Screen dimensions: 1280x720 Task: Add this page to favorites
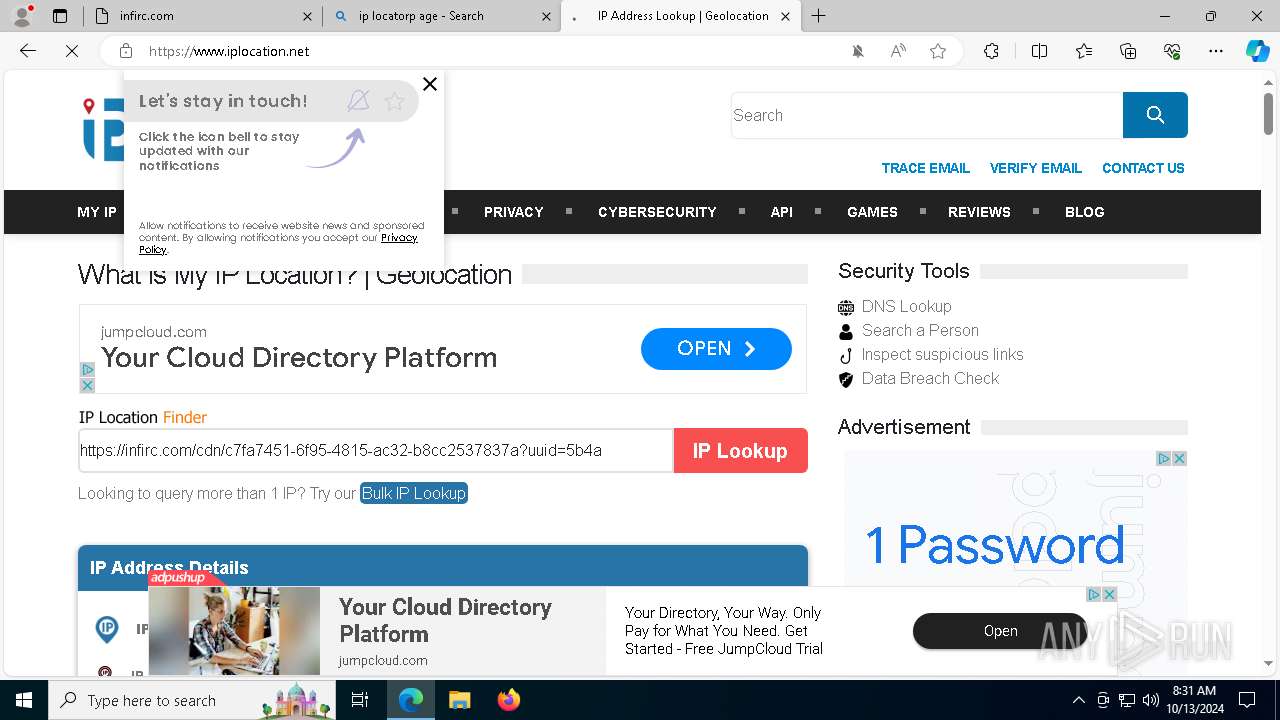pos(938,51)
